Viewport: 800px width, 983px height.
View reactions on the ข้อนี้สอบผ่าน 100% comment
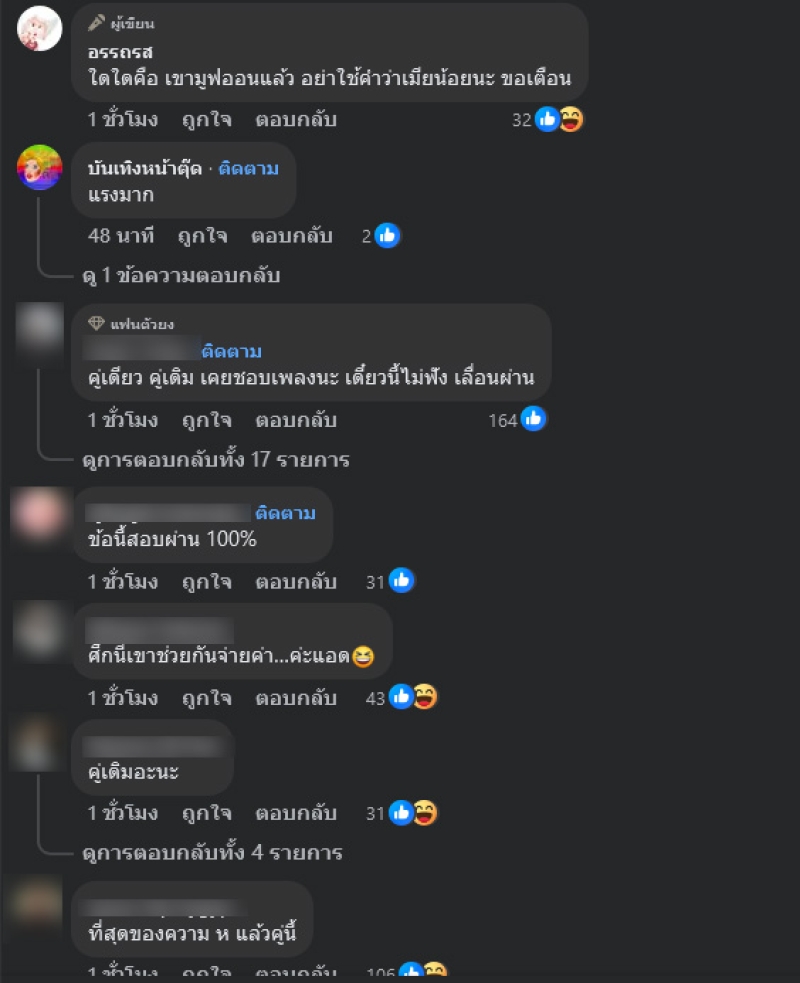[x=390, y=581]
